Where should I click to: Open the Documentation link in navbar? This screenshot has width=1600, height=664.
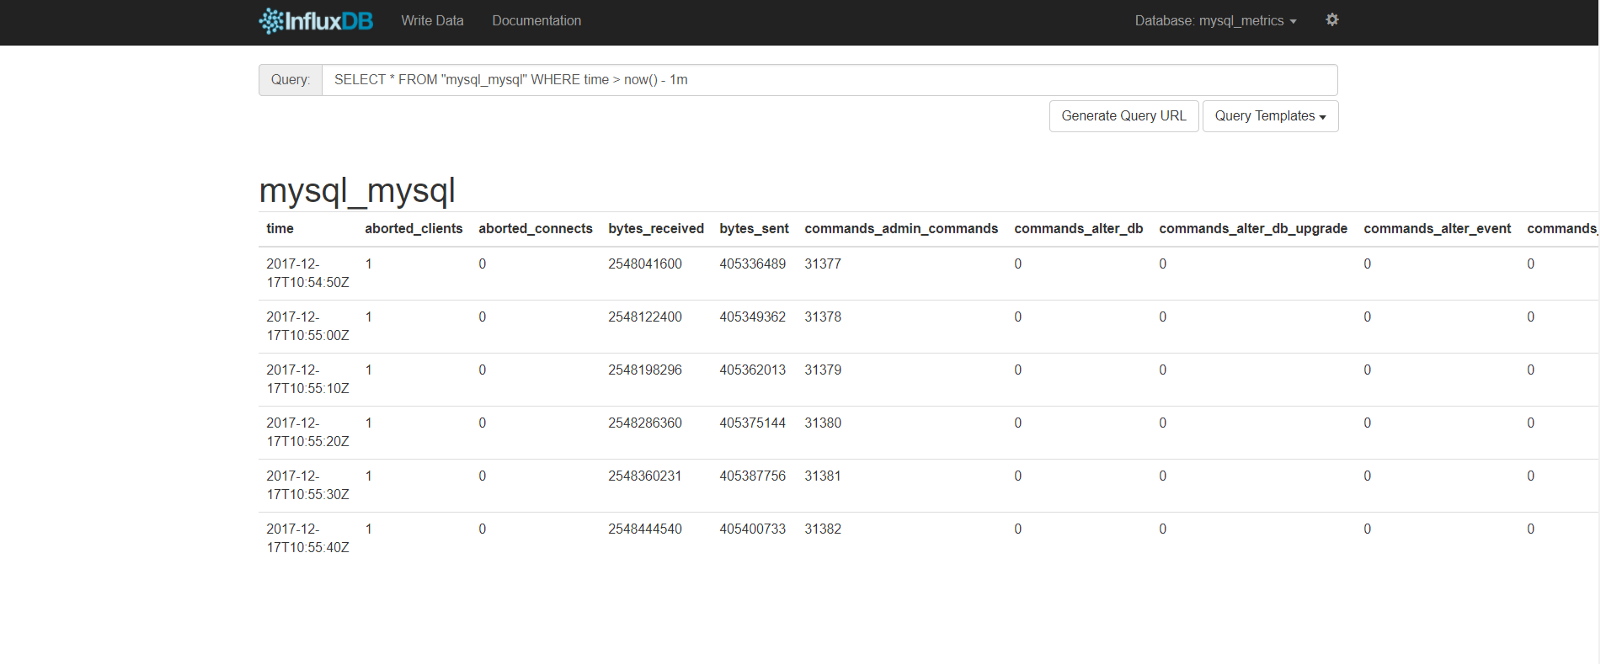pyautogui.click(x=536, y=21)
